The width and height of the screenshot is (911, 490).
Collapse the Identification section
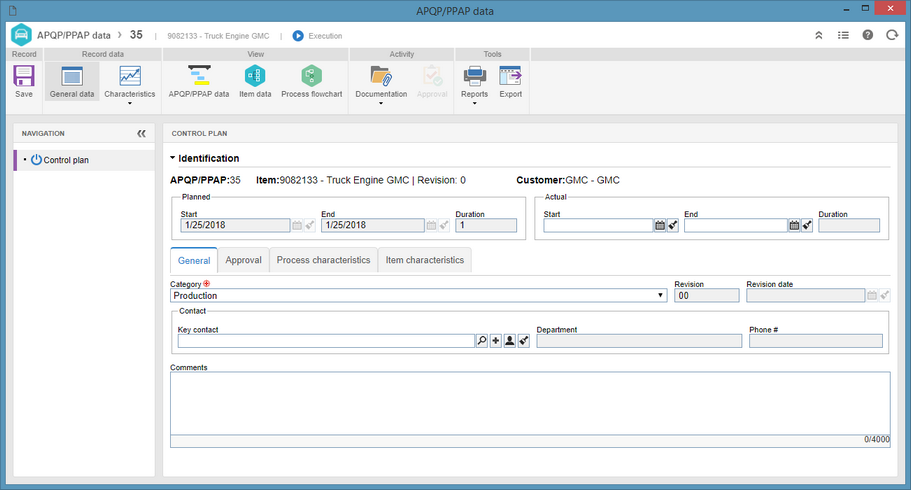click(173, 158)
